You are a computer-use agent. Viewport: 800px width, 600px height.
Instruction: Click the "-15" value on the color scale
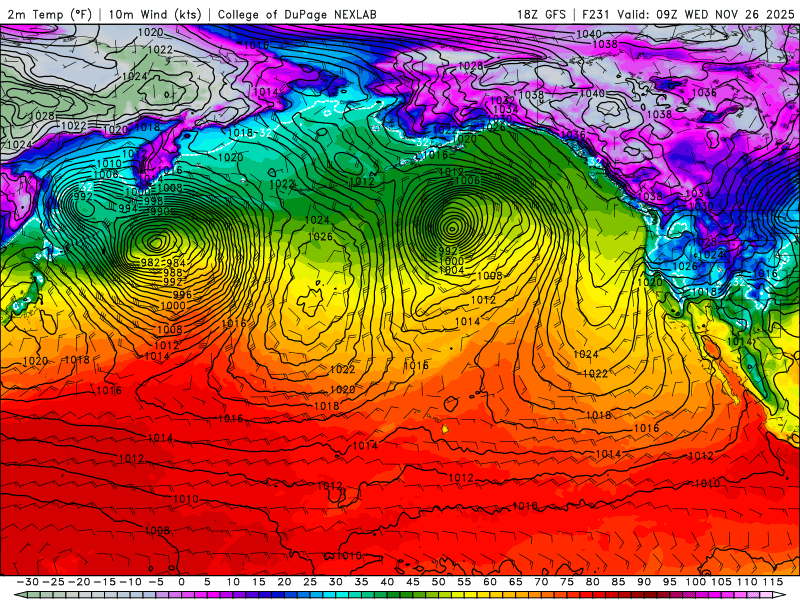[x=104, y=582]
